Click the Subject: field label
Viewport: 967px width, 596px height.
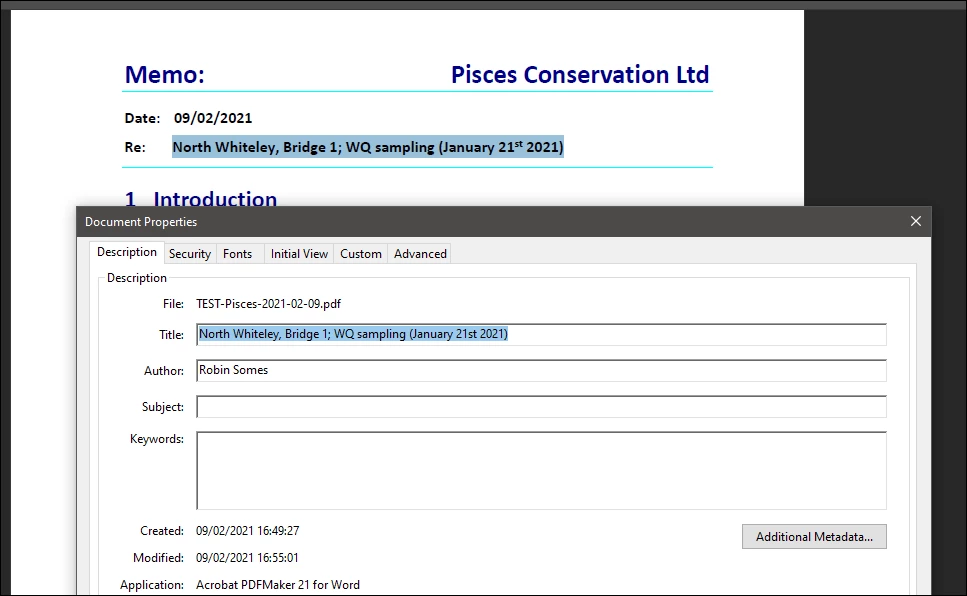point(163,407)
